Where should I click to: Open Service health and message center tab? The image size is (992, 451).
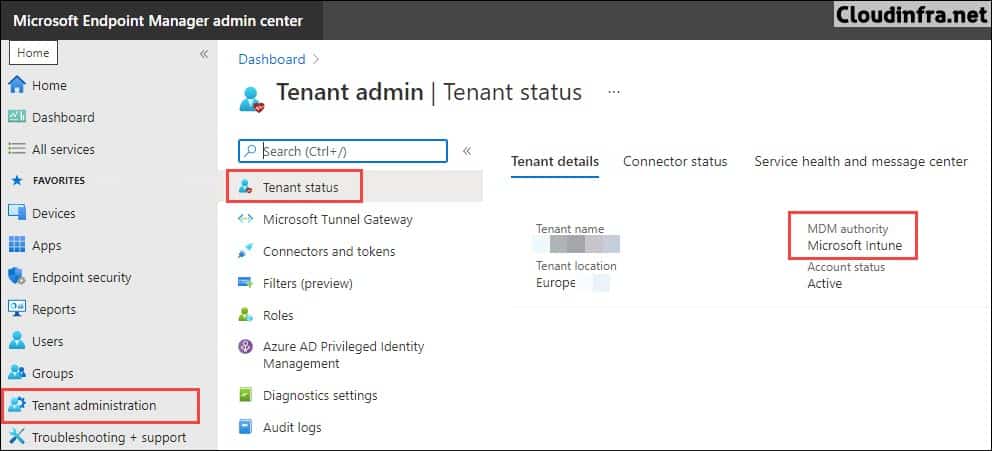point(861,161)
